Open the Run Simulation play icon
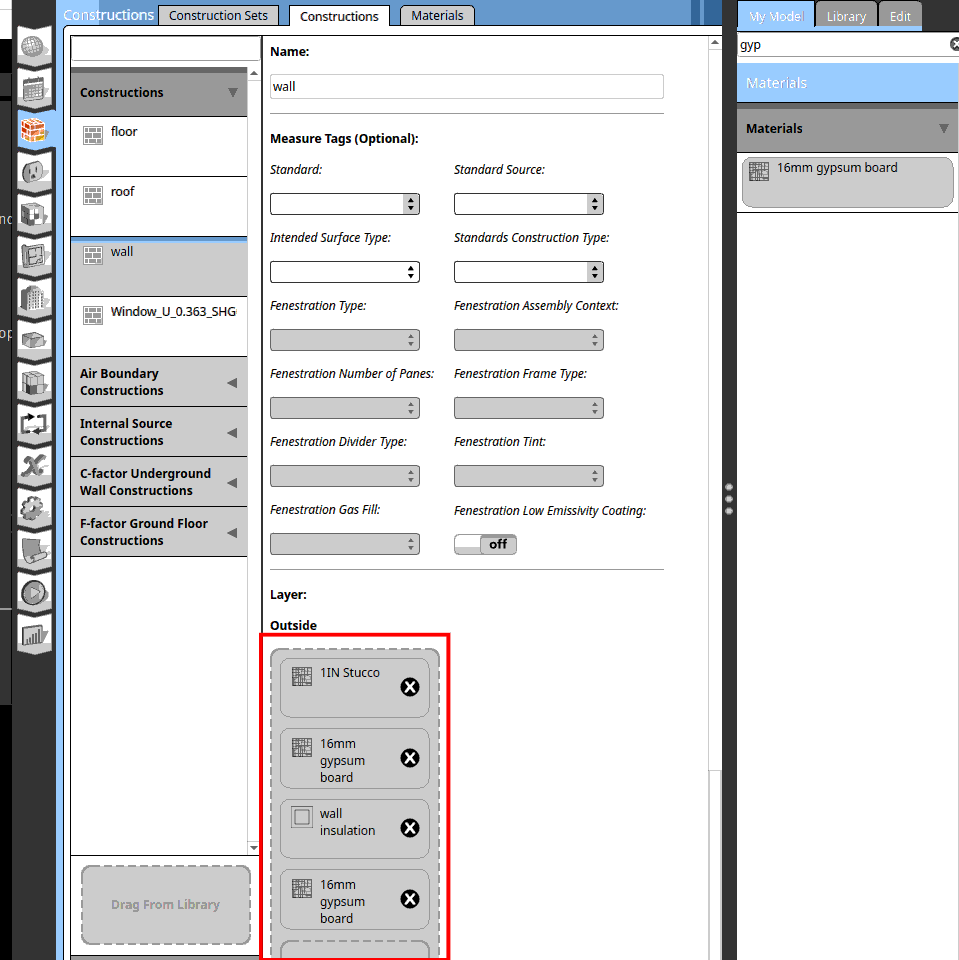Image resolution: width=959 pixels, height=960 pixels. click(x=34, y=592)
